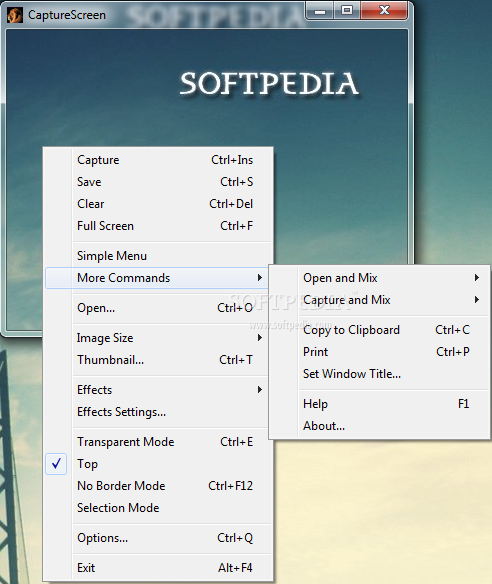Choose the Clear command
492x584 pixels.
[x=159, y=204]
